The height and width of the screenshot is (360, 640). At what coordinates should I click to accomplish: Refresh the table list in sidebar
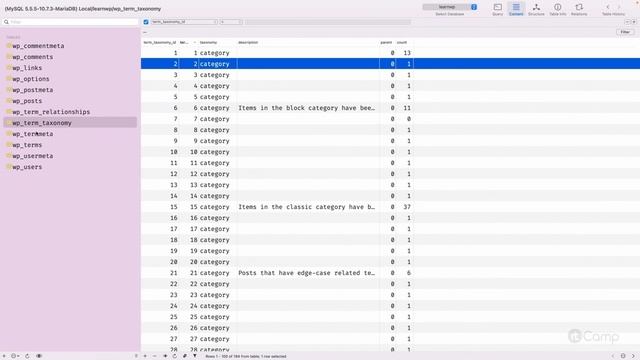point(27,356)
